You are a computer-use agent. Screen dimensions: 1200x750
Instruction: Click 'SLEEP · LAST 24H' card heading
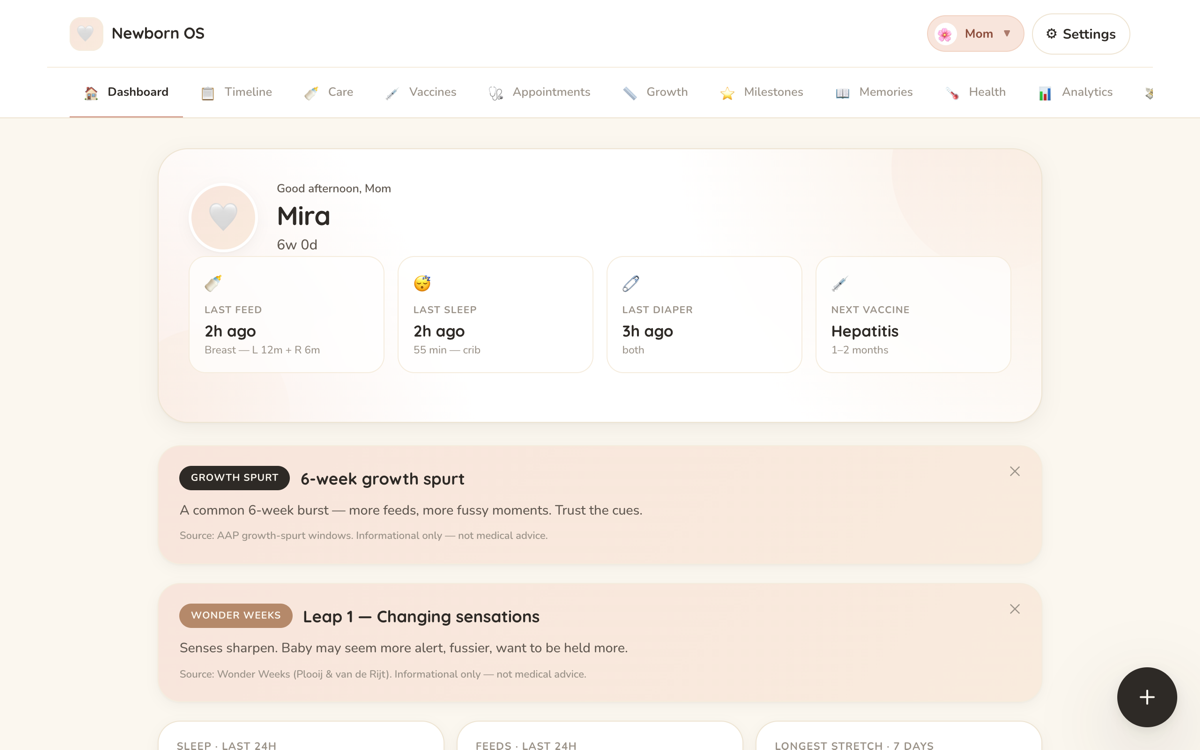point(227,746)
